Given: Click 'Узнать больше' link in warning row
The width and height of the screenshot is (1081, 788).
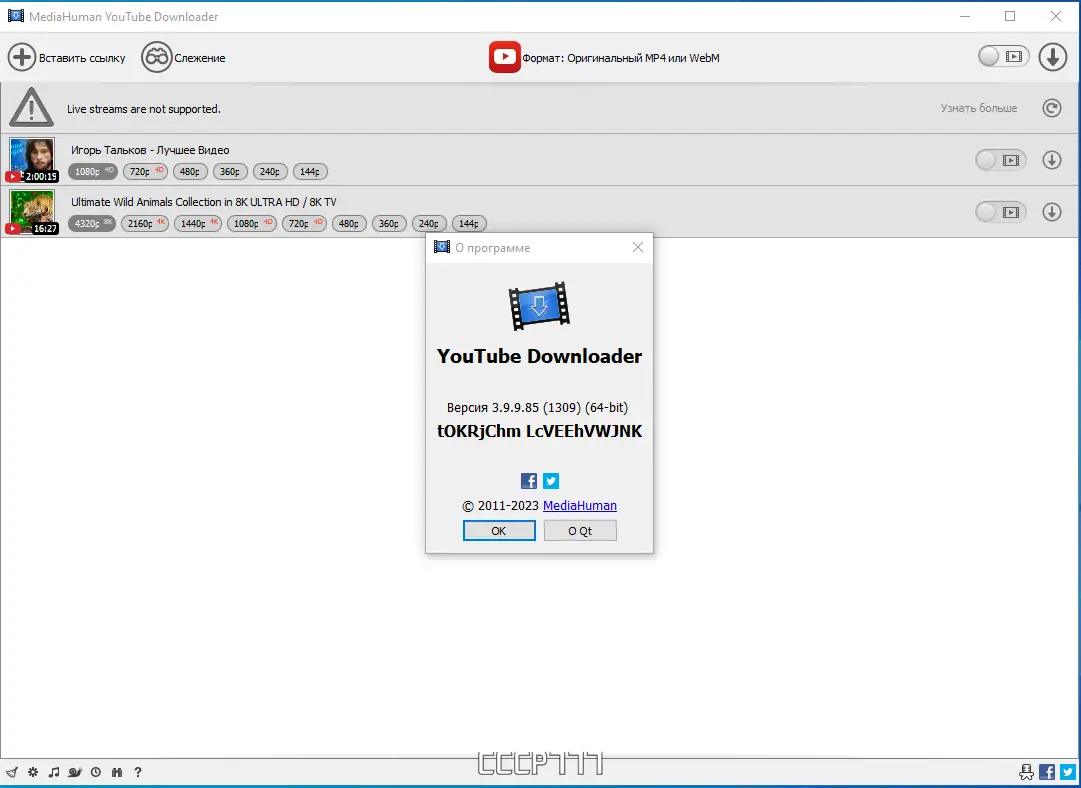Looking at the screenshot, I should pos(979,108).
